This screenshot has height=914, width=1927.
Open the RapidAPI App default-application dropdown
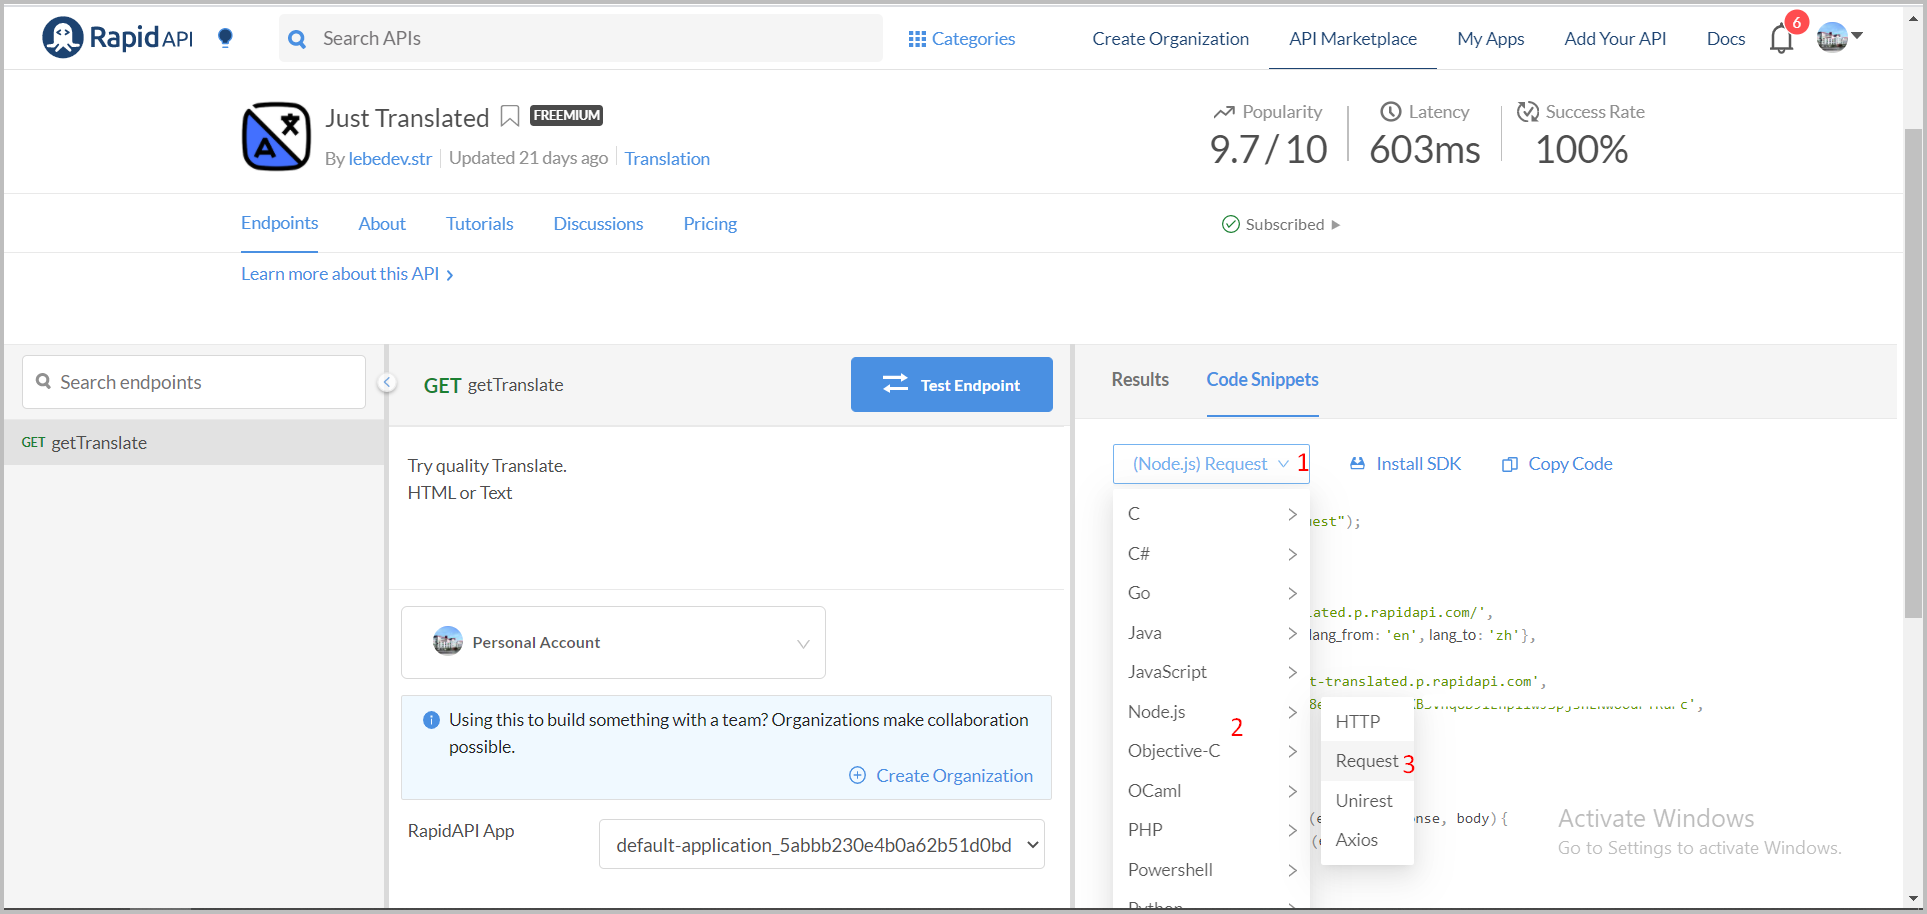point(821,844)
